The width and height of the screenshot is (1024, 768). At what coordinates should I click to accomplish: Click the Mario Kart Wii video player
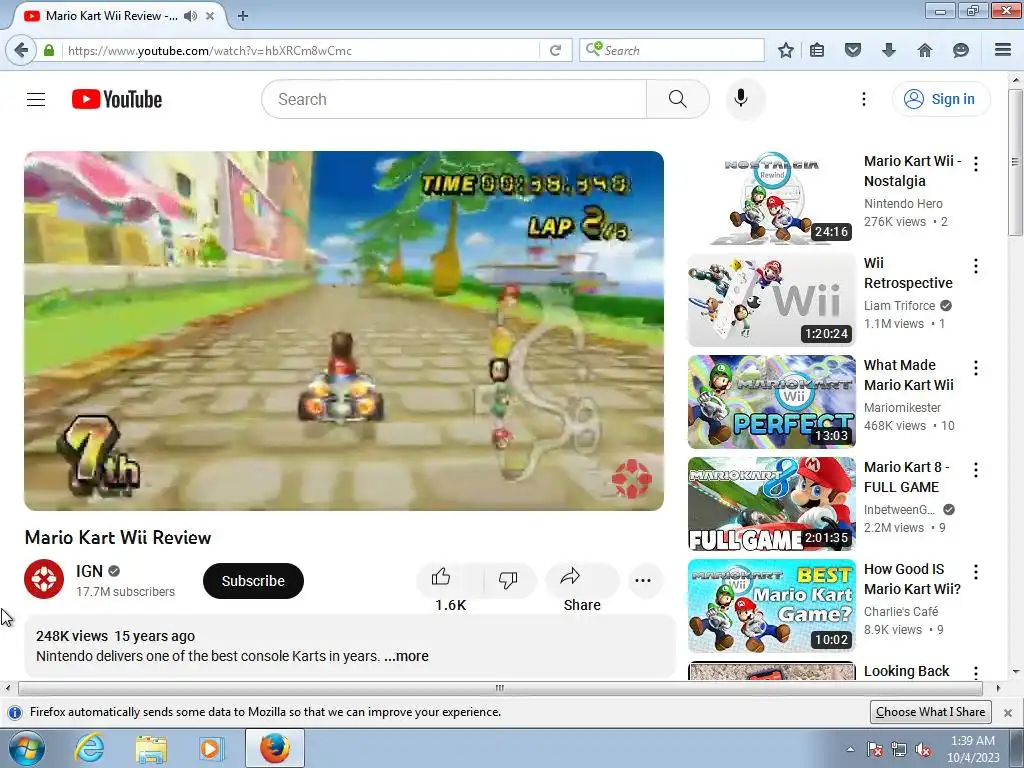(x=344, y=331)
